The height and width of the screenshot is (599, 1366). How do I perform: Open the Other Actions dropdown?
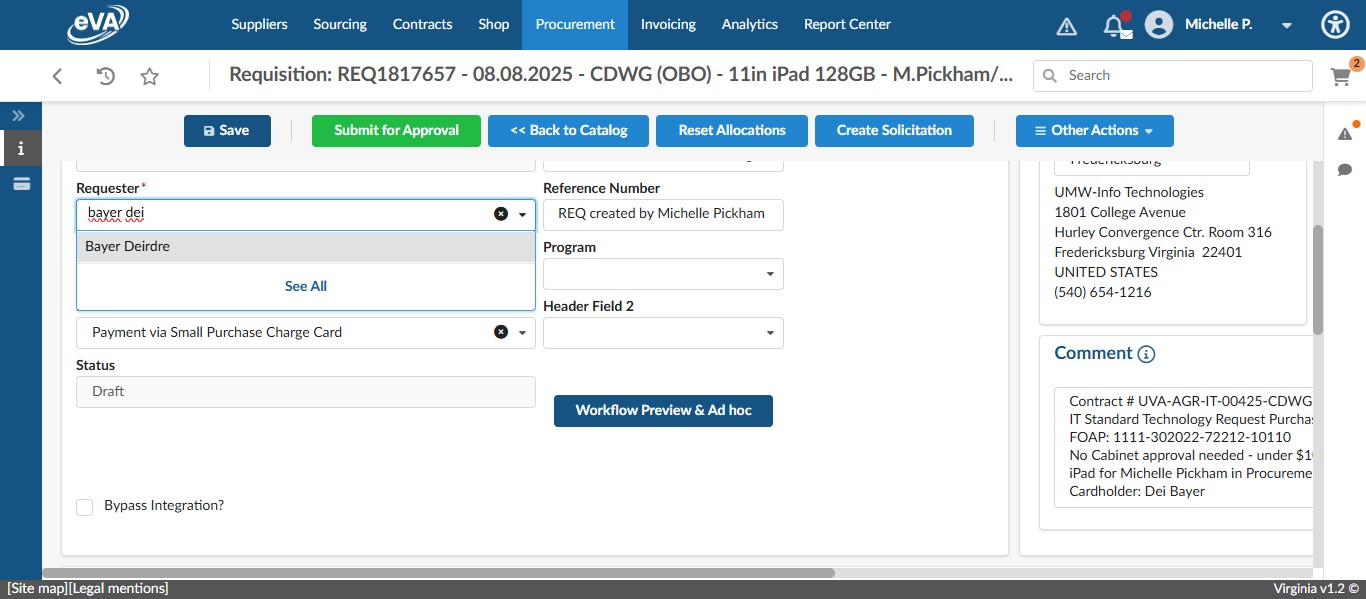tap(1094, 130)
